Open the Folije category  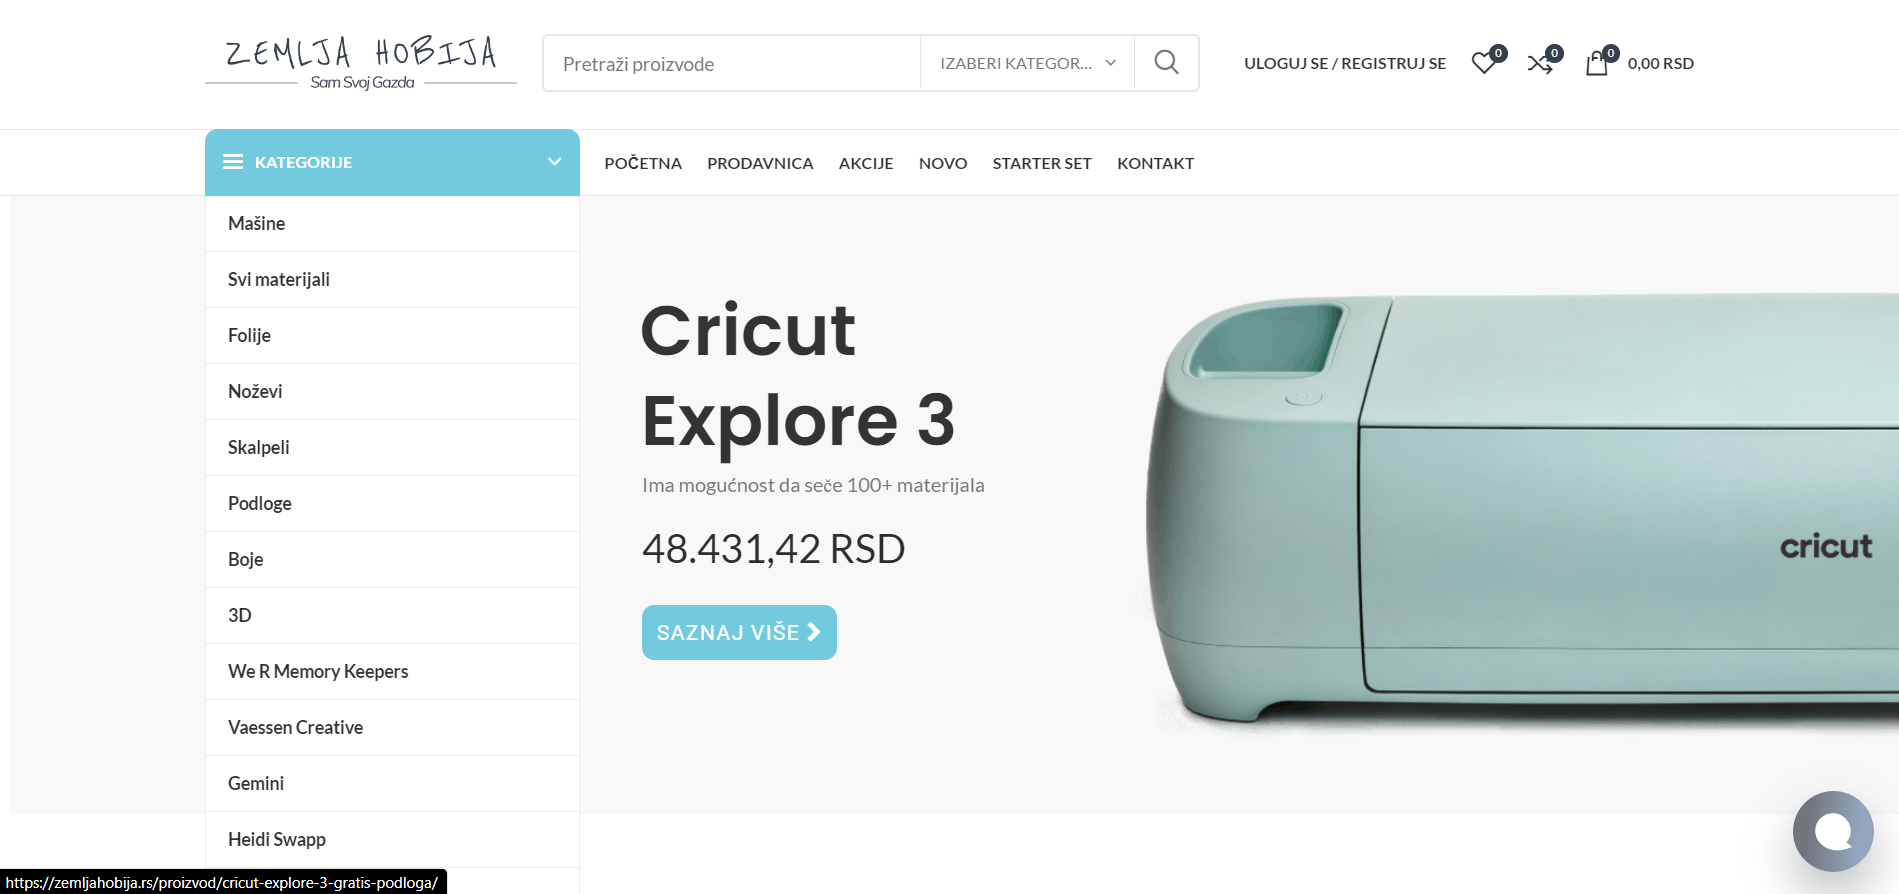392,335
